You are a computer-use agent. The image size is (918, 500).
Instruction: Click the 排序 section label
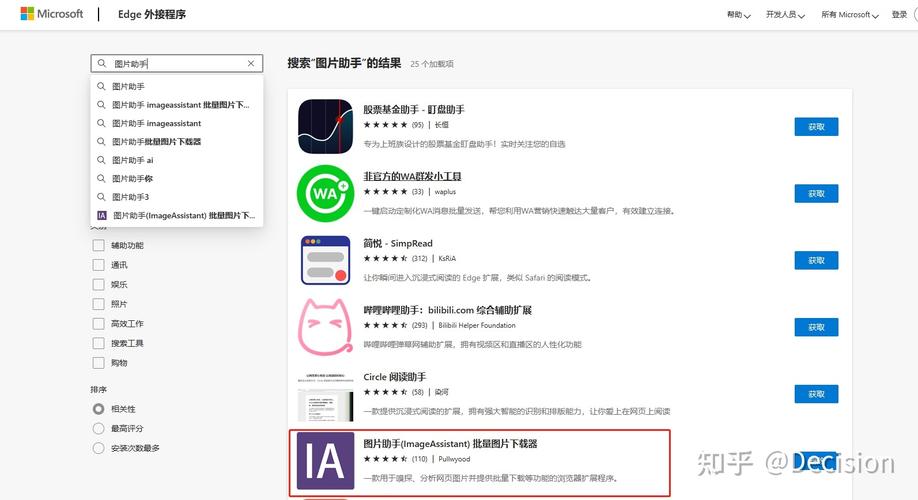click(98, 389)
